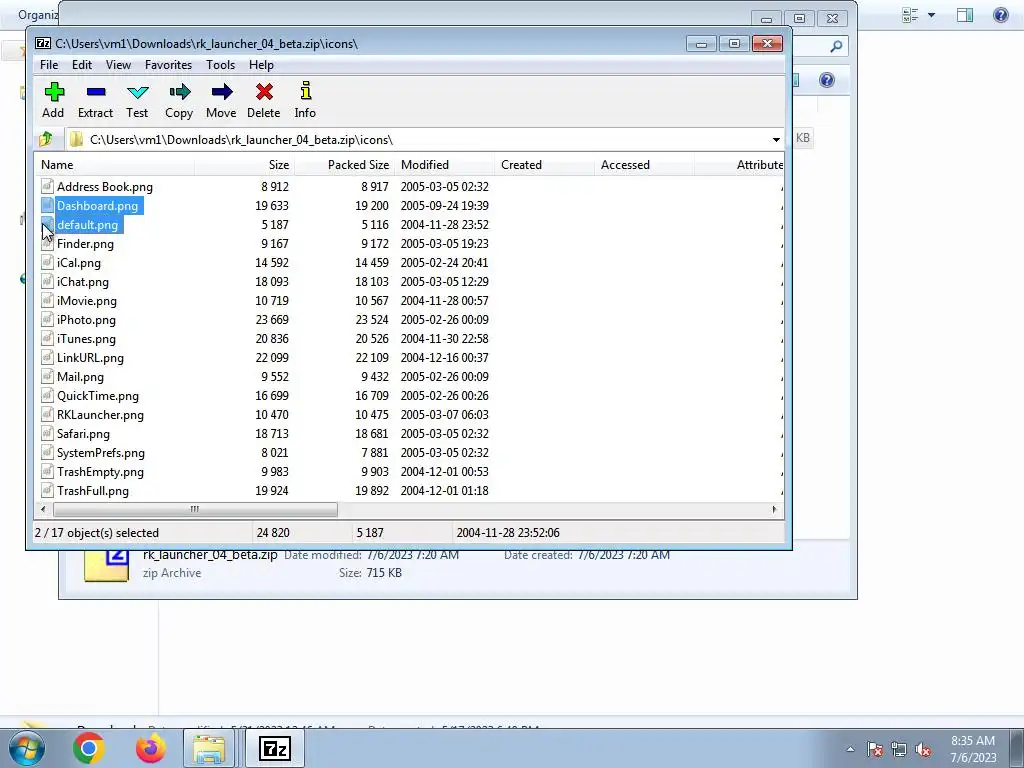
Task: Click the Move toolbar icon
Action: tap(221, 92)
